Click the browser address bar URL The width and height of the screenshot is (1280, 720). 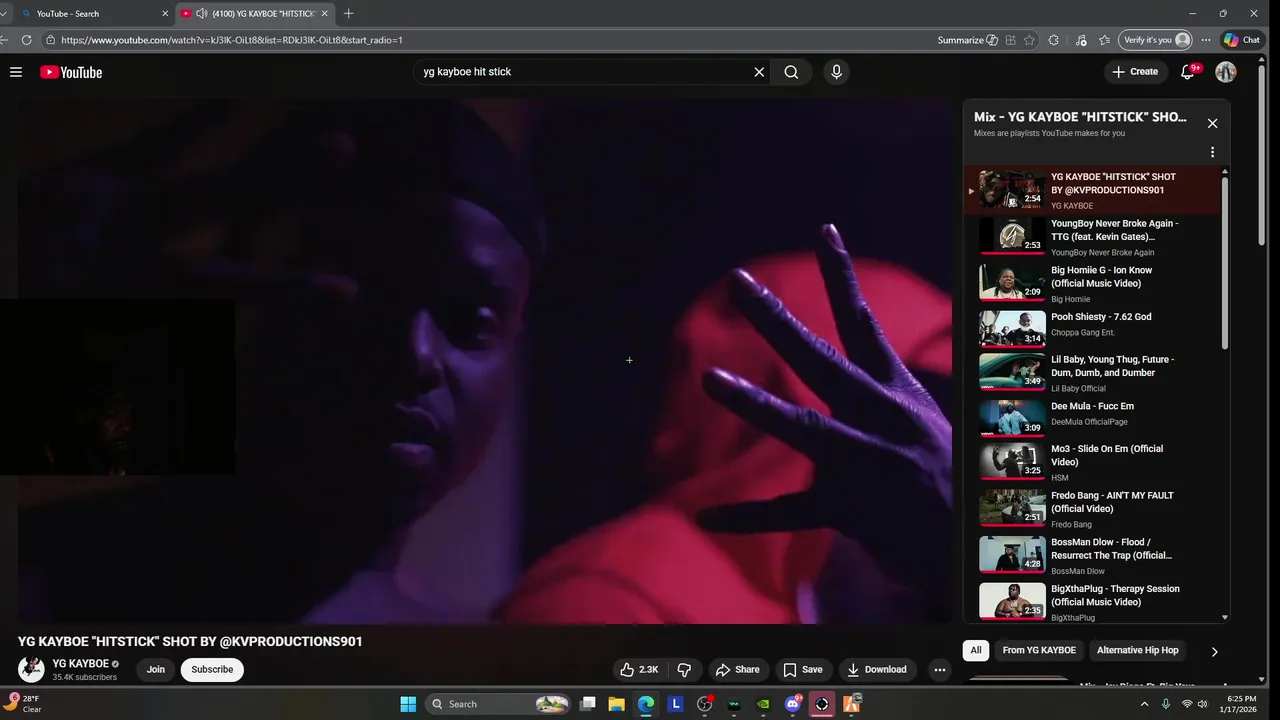231,40
